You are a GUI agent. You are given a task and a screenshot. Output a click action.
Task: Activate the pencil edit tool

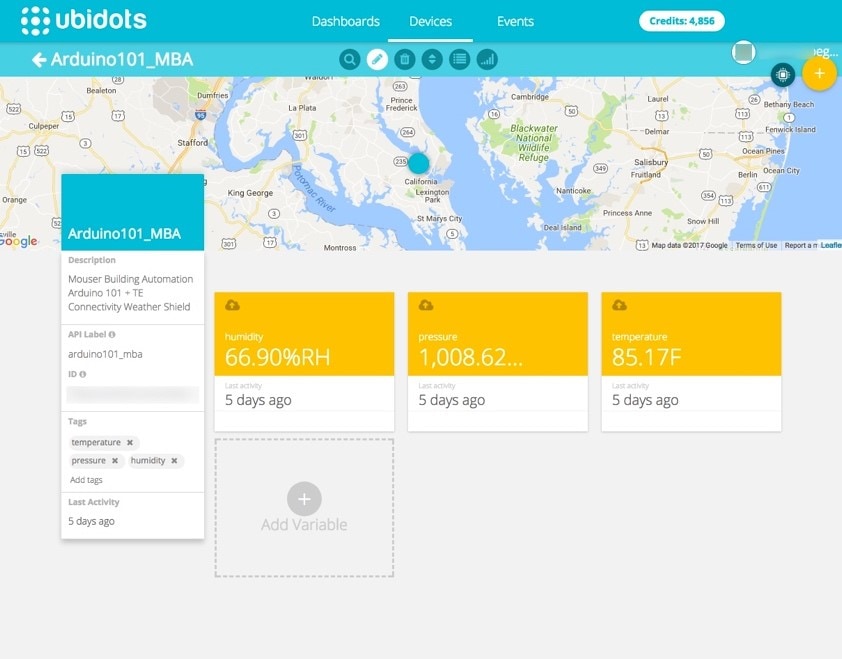tap(377, 59)
